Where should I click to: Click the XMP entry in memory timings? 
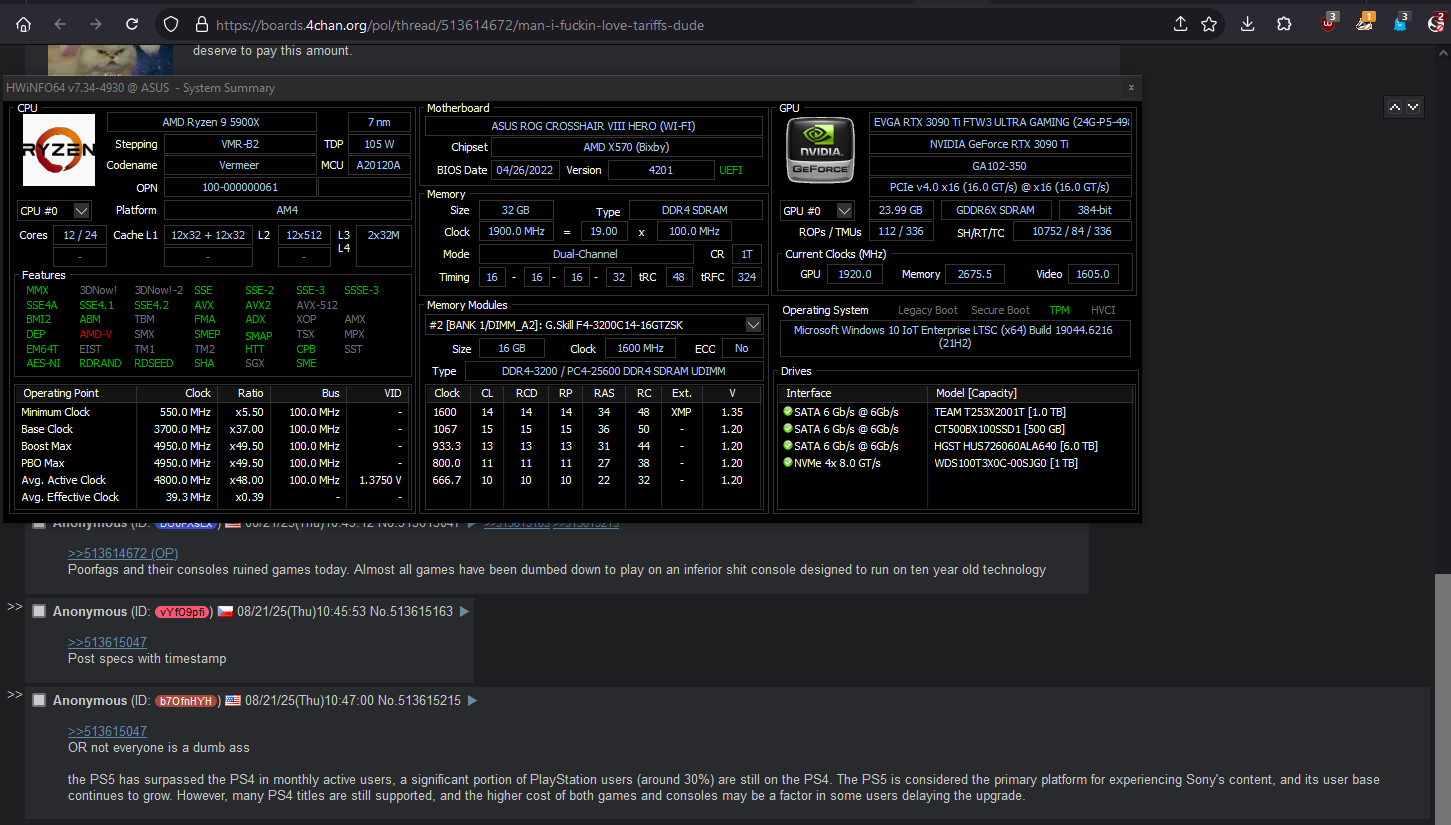click(681, 412)
